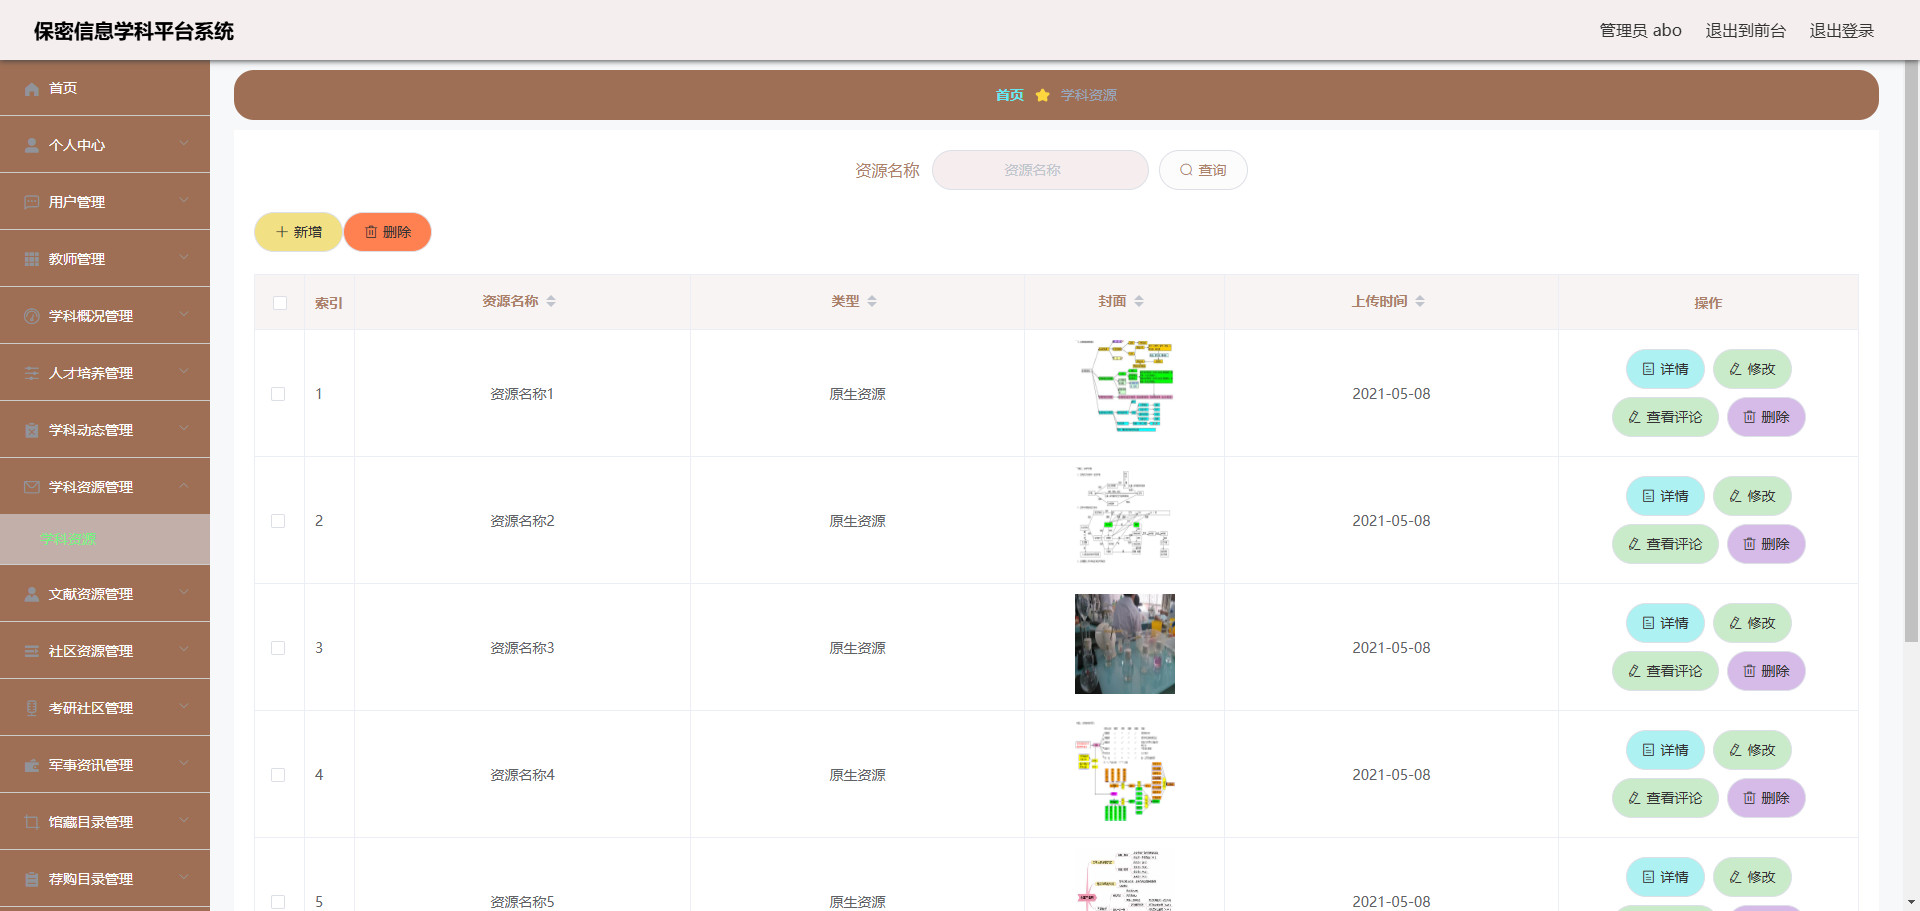This screenshot has width=1920, height=911.
Task: Click the icon beside 军事资讯管理
Action: 32,766
